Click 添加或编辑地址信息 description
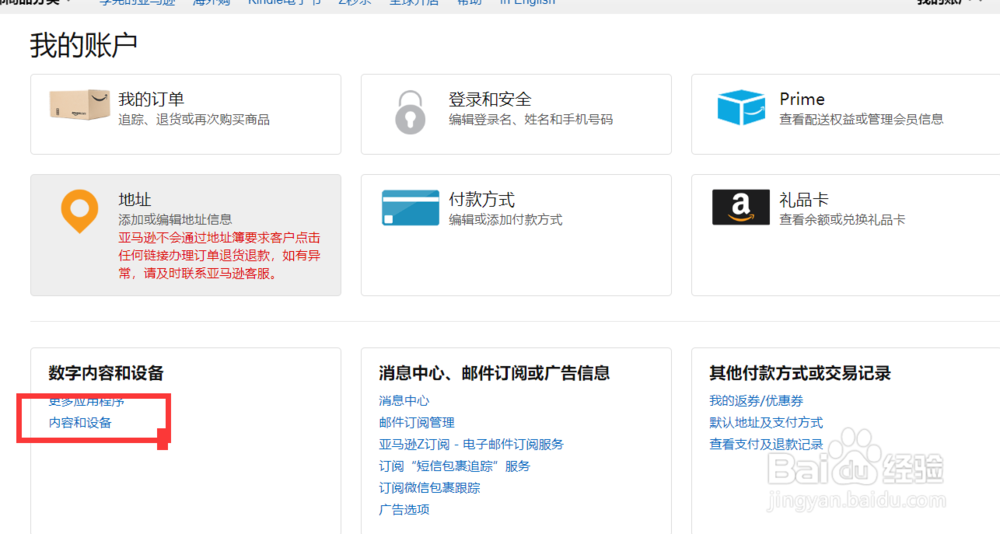The width and height of the screenshot is (1000, 534). (x=175, y=219)
